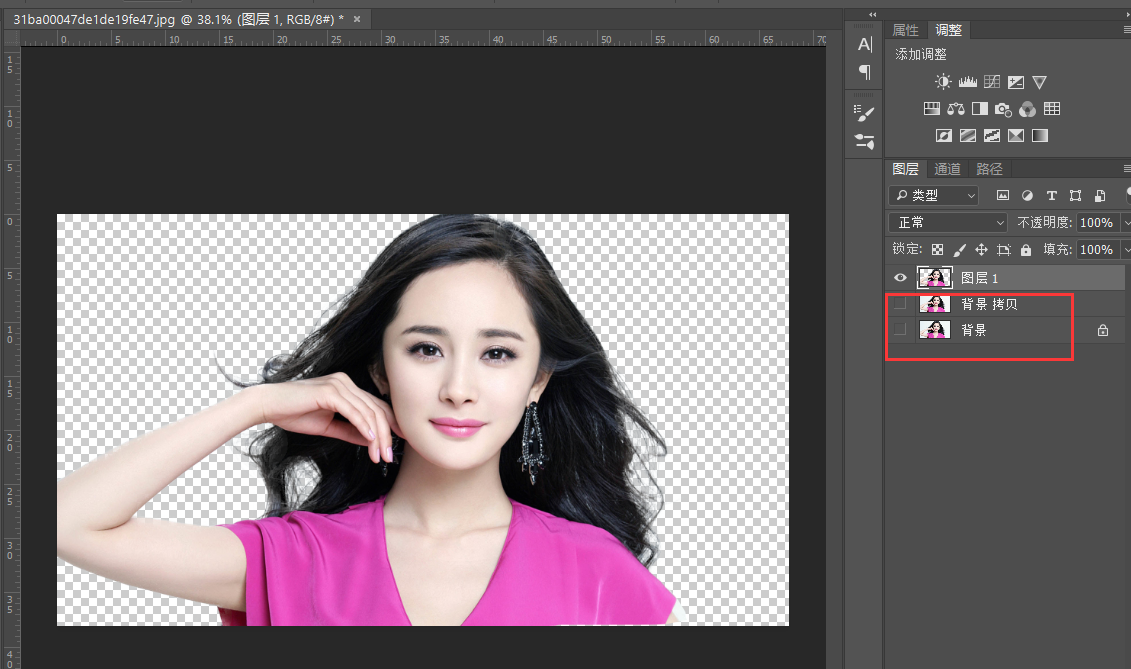Viewport: 1131px width, 669px height.
Task: Show the 背景 拷贝 layer
Action: 900,304
